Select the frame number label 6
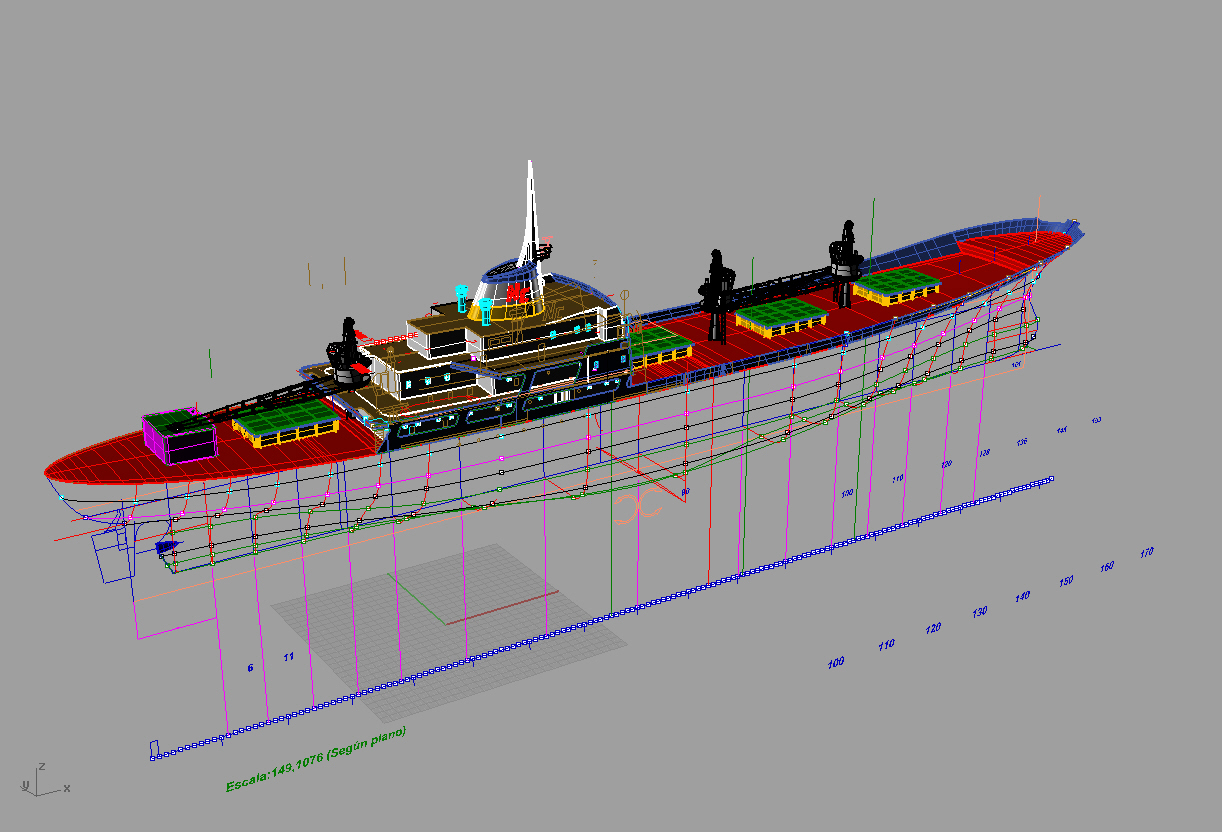The image size is (1222, 832). pyautogui.click(x=250, y=667)
